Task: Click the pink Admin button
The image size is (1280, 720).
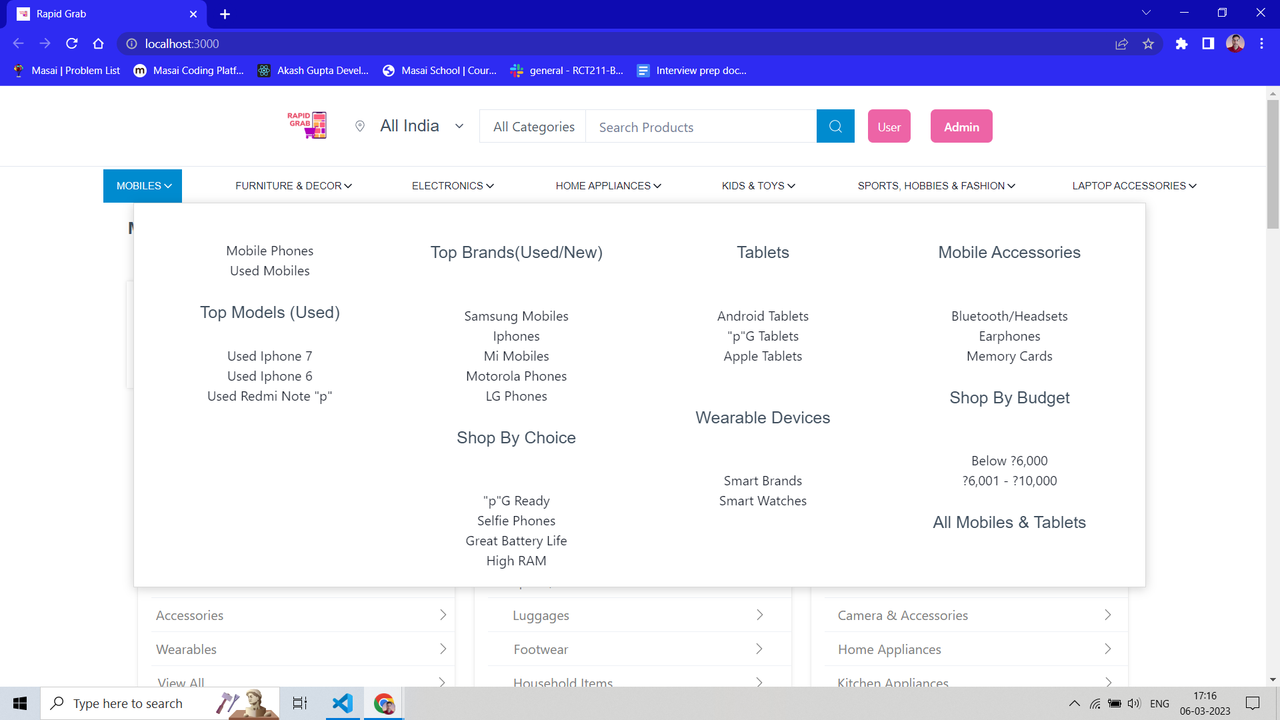Action: tap(961, 127)
